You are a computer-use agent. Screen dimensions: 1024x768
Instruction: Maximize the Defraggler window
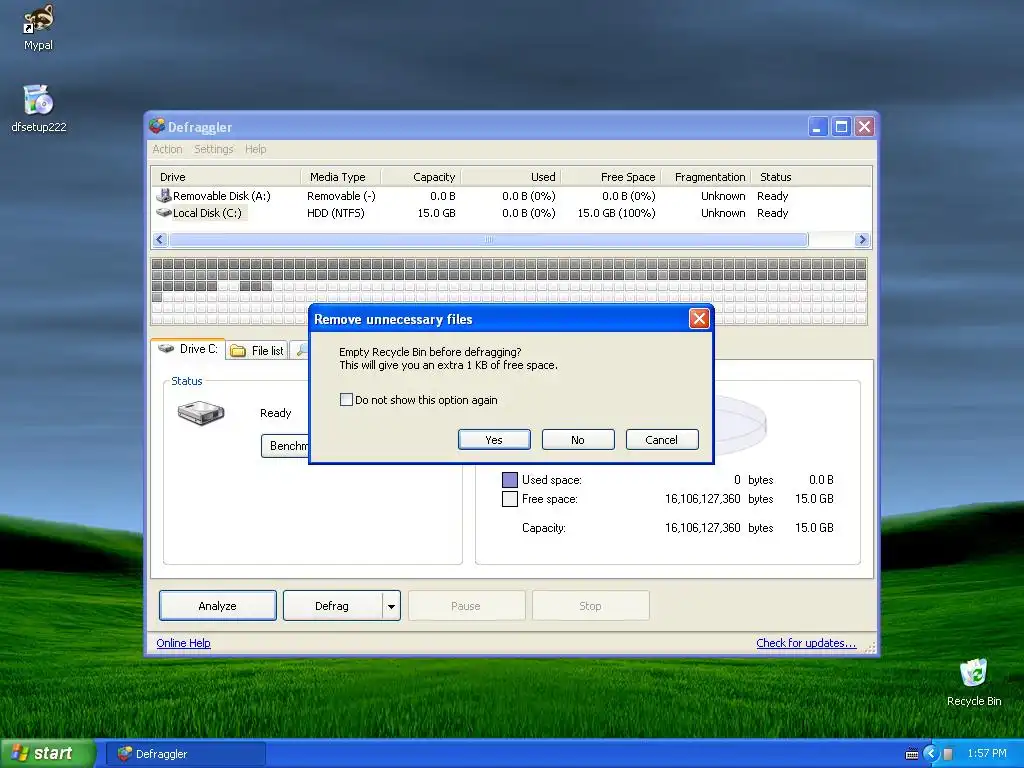point(841,127)
